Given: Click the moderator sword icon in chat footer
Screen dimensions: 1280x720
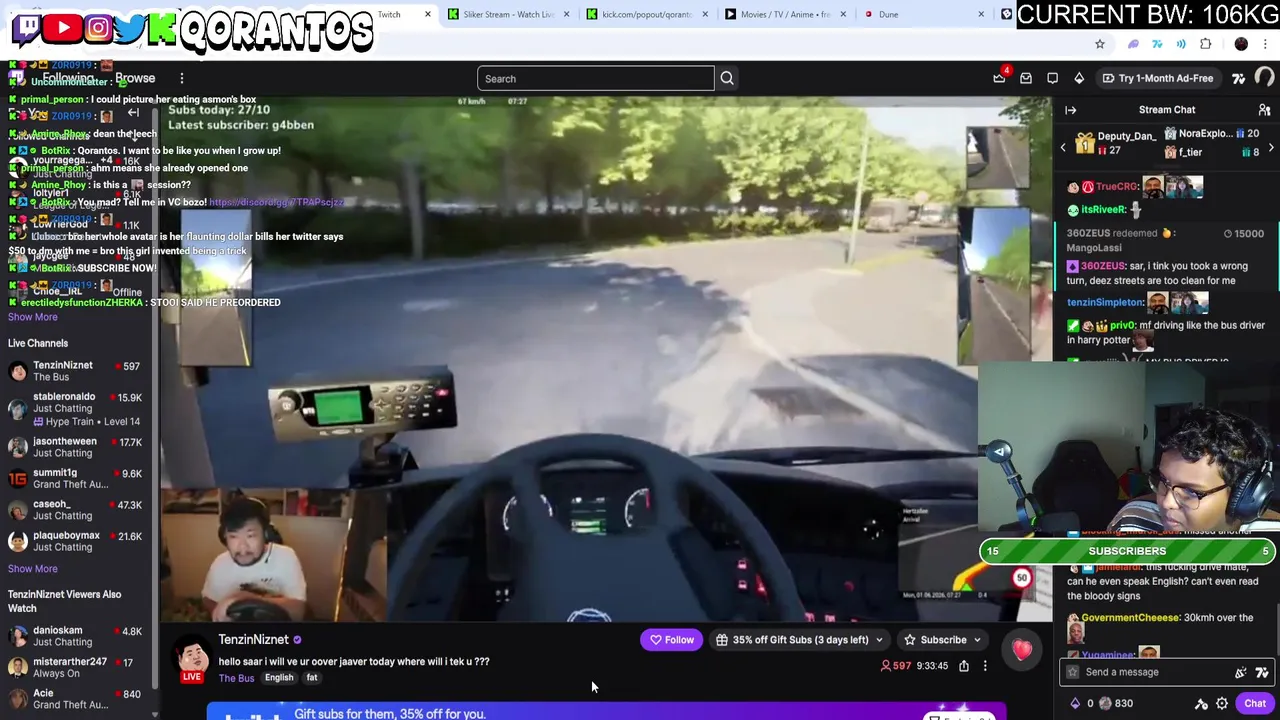Looking at the screenshot, I should pyautogui.click(x=1202, y=703).
